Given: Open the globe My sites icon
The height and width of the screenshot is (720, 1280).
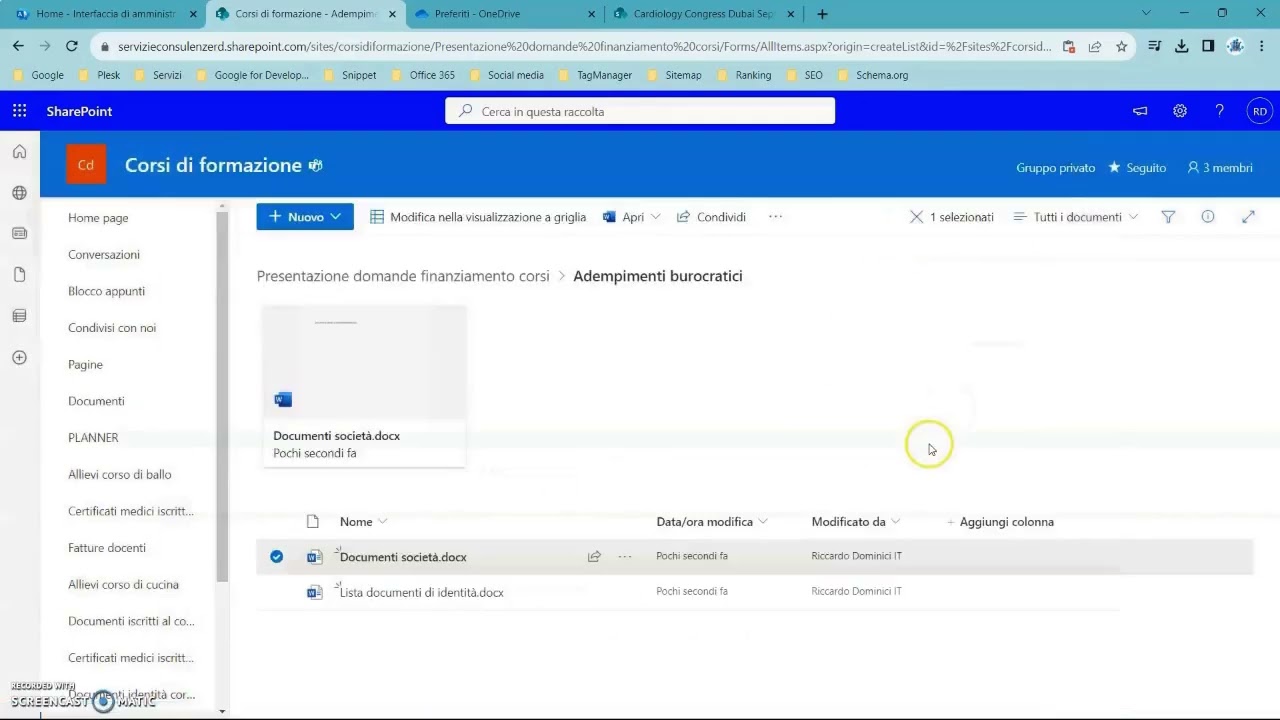Looking at the screenshot, I should (19, 193).
